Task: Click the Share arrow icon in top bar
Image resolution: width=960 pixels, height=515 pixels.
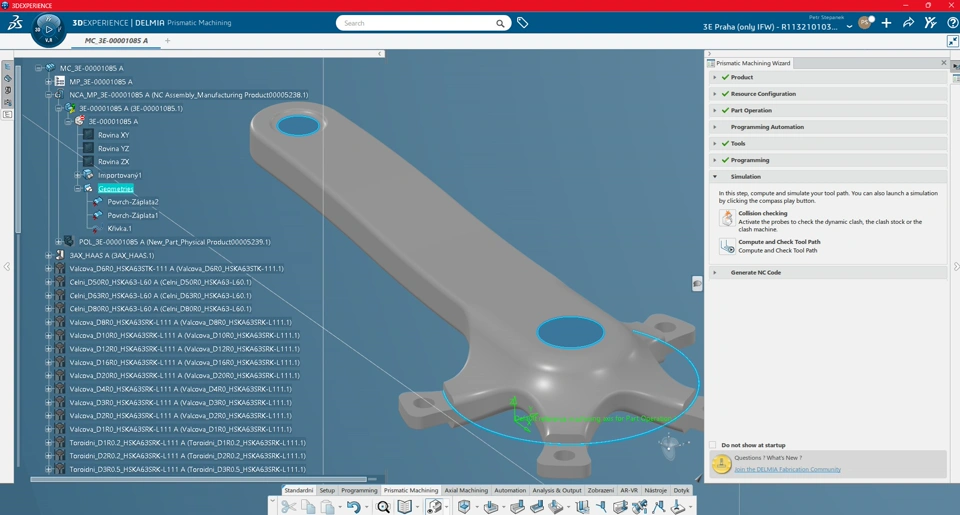Action: point(909,23)
